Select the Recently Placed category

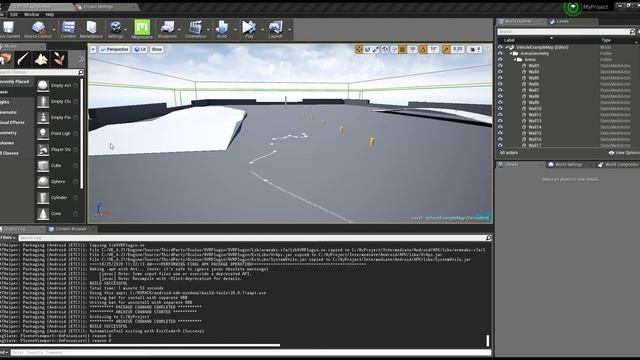(16, 82)
